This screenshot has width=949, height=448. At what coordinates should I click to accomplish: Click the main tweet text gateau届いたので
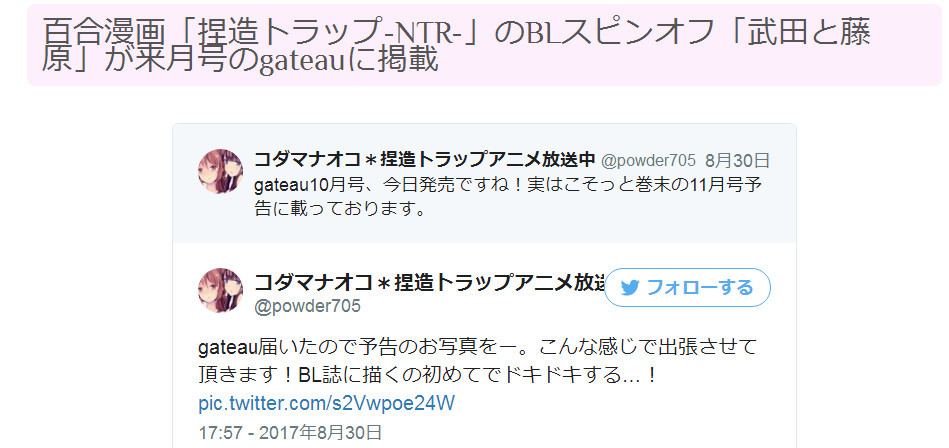(x=478, y=361)
